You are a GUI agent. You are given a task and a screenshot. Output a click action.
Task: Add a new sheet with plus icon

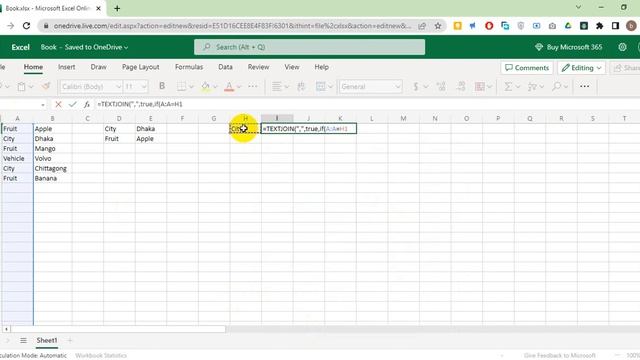pyautogui.click(x=70, y=340)
